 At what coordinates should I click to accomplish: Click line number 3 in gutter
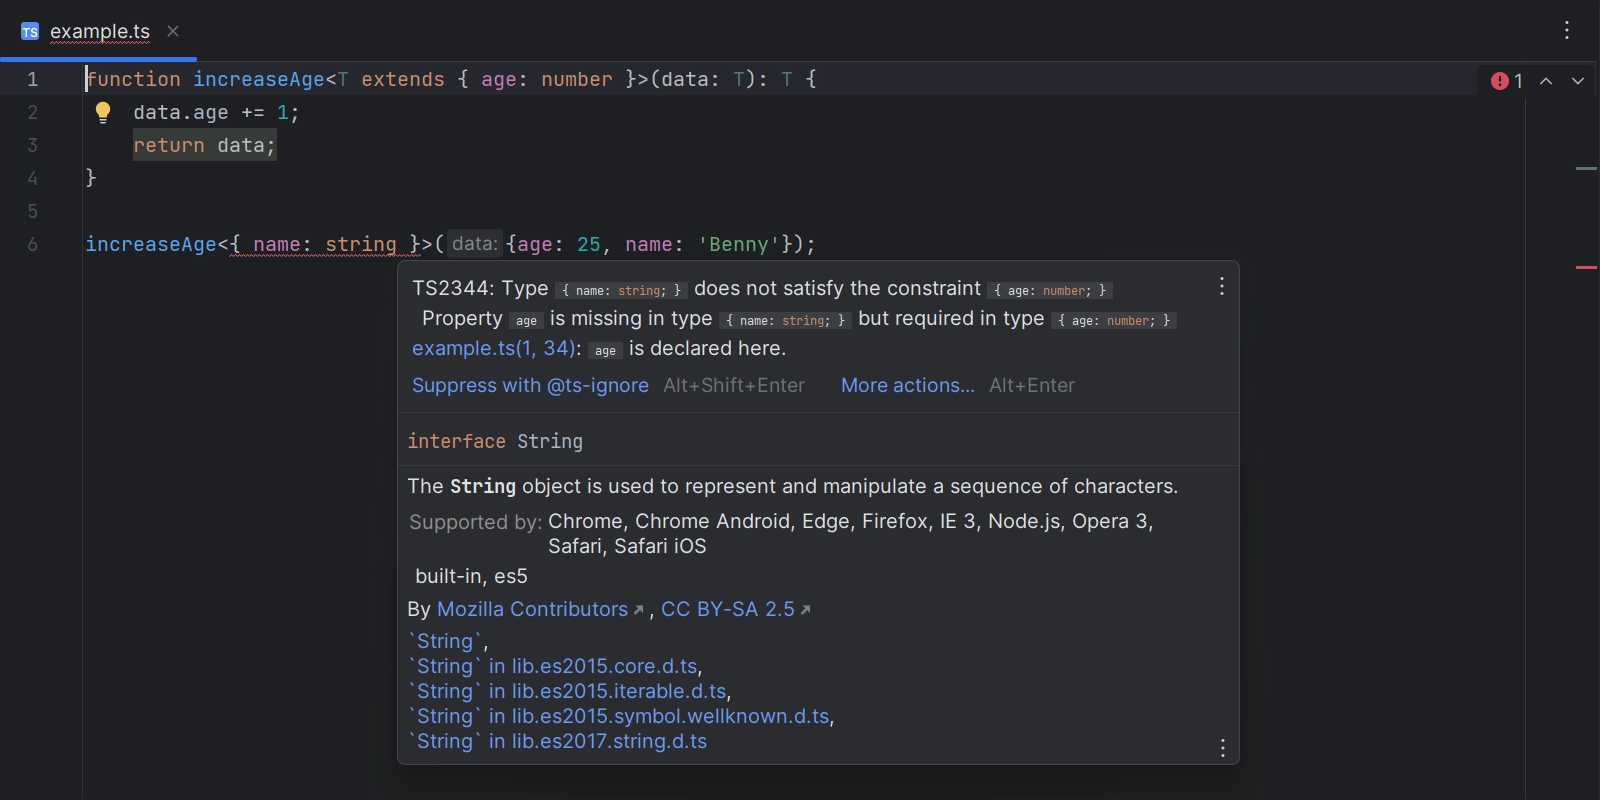[x=32, y=145]
